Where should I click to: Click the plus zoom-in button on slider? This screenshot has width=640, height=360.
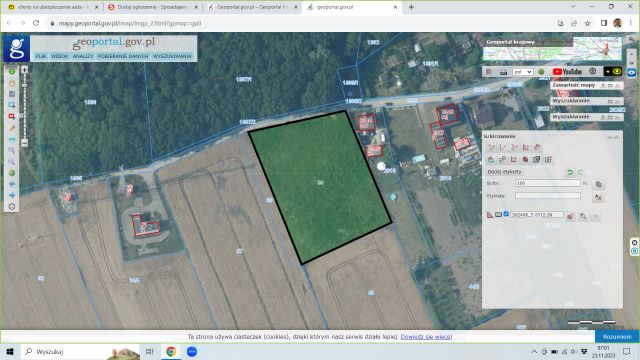pyautogui.click(x=24, y=70)
